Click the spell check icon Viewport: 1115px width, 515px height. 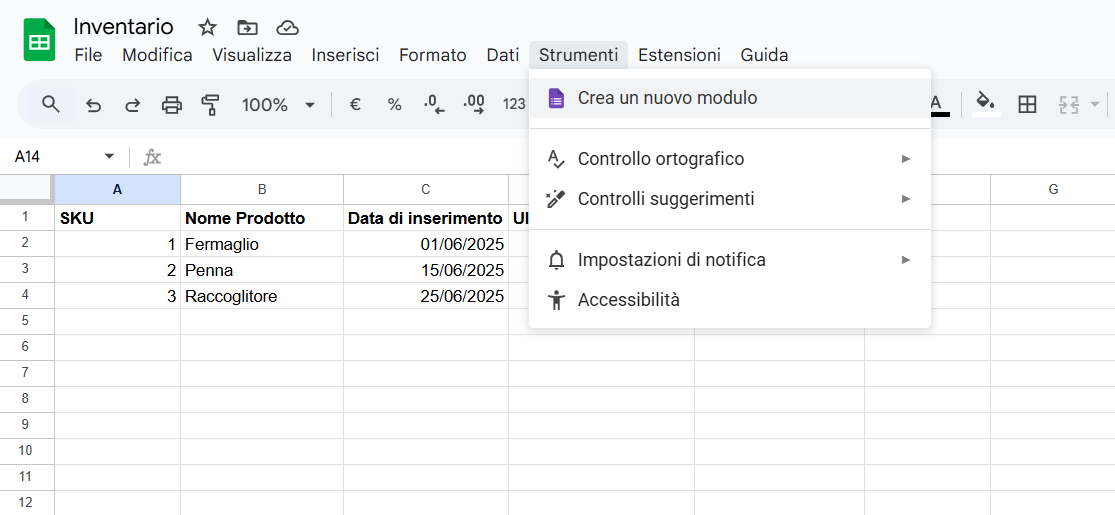click(556, 159)
